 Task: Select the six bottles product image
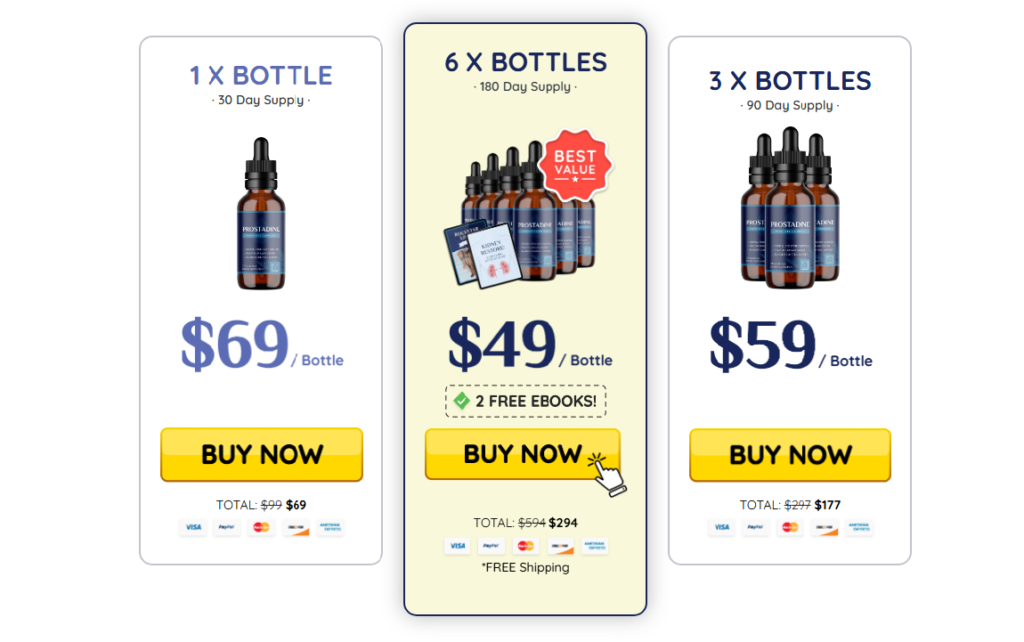pos(529,212)
